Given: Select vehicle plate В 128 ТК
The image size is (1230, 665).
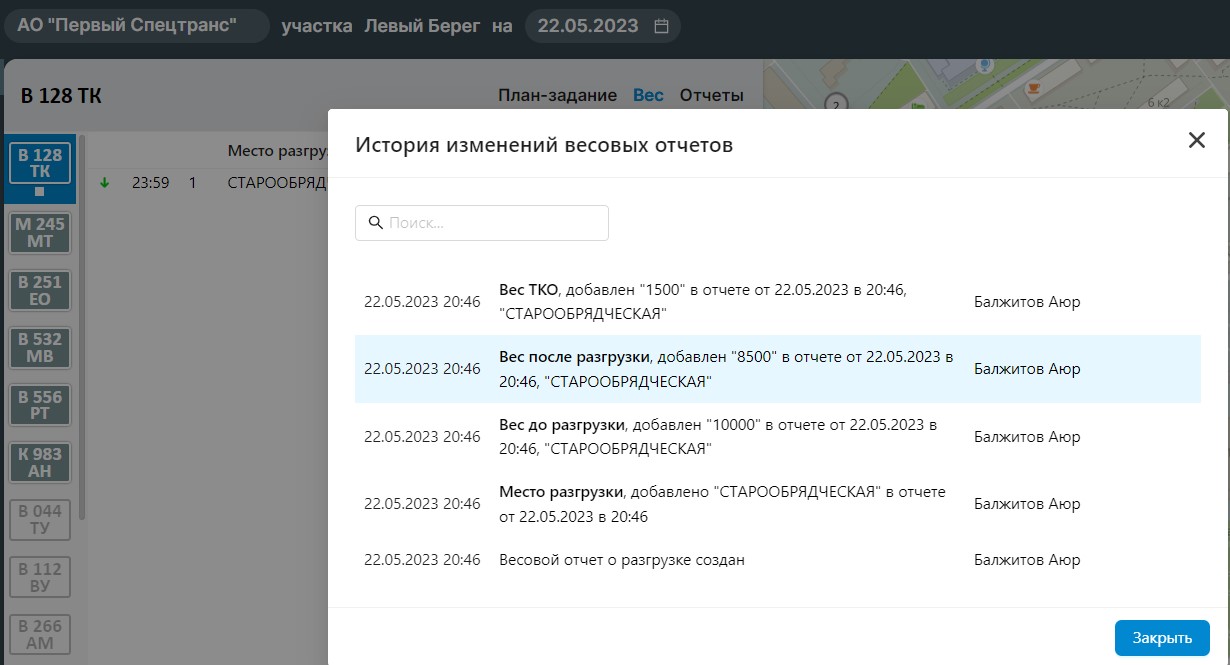Looking at the screenshot, I should coord(40,164).
